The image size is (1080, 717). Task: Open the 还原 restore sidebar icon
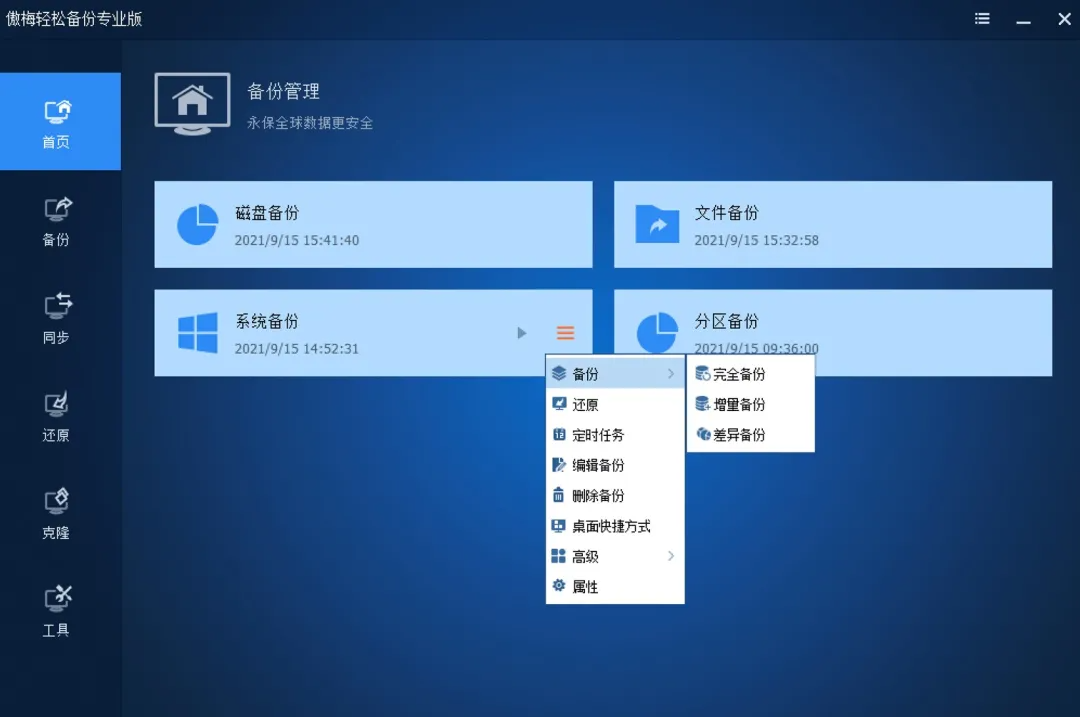point(57,404)
